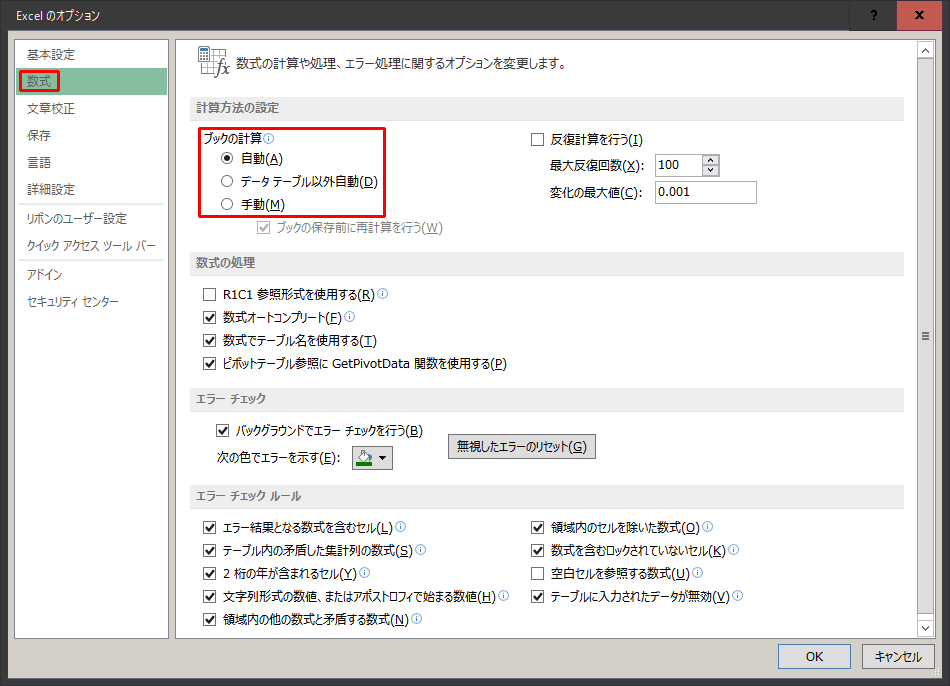
Task: Toggle 2 桁の年が含まれるセル(Y) checkbox
Action: click(x=210, y=573)
